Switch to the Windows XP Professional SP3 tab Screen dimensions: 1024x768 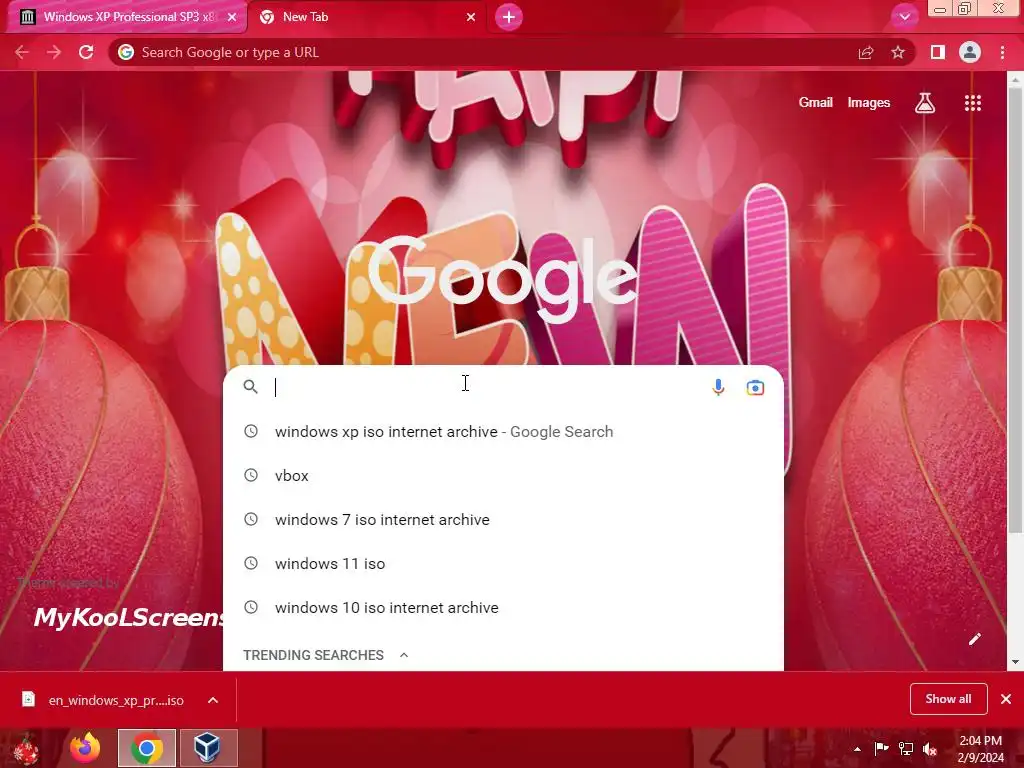[128, 17]
